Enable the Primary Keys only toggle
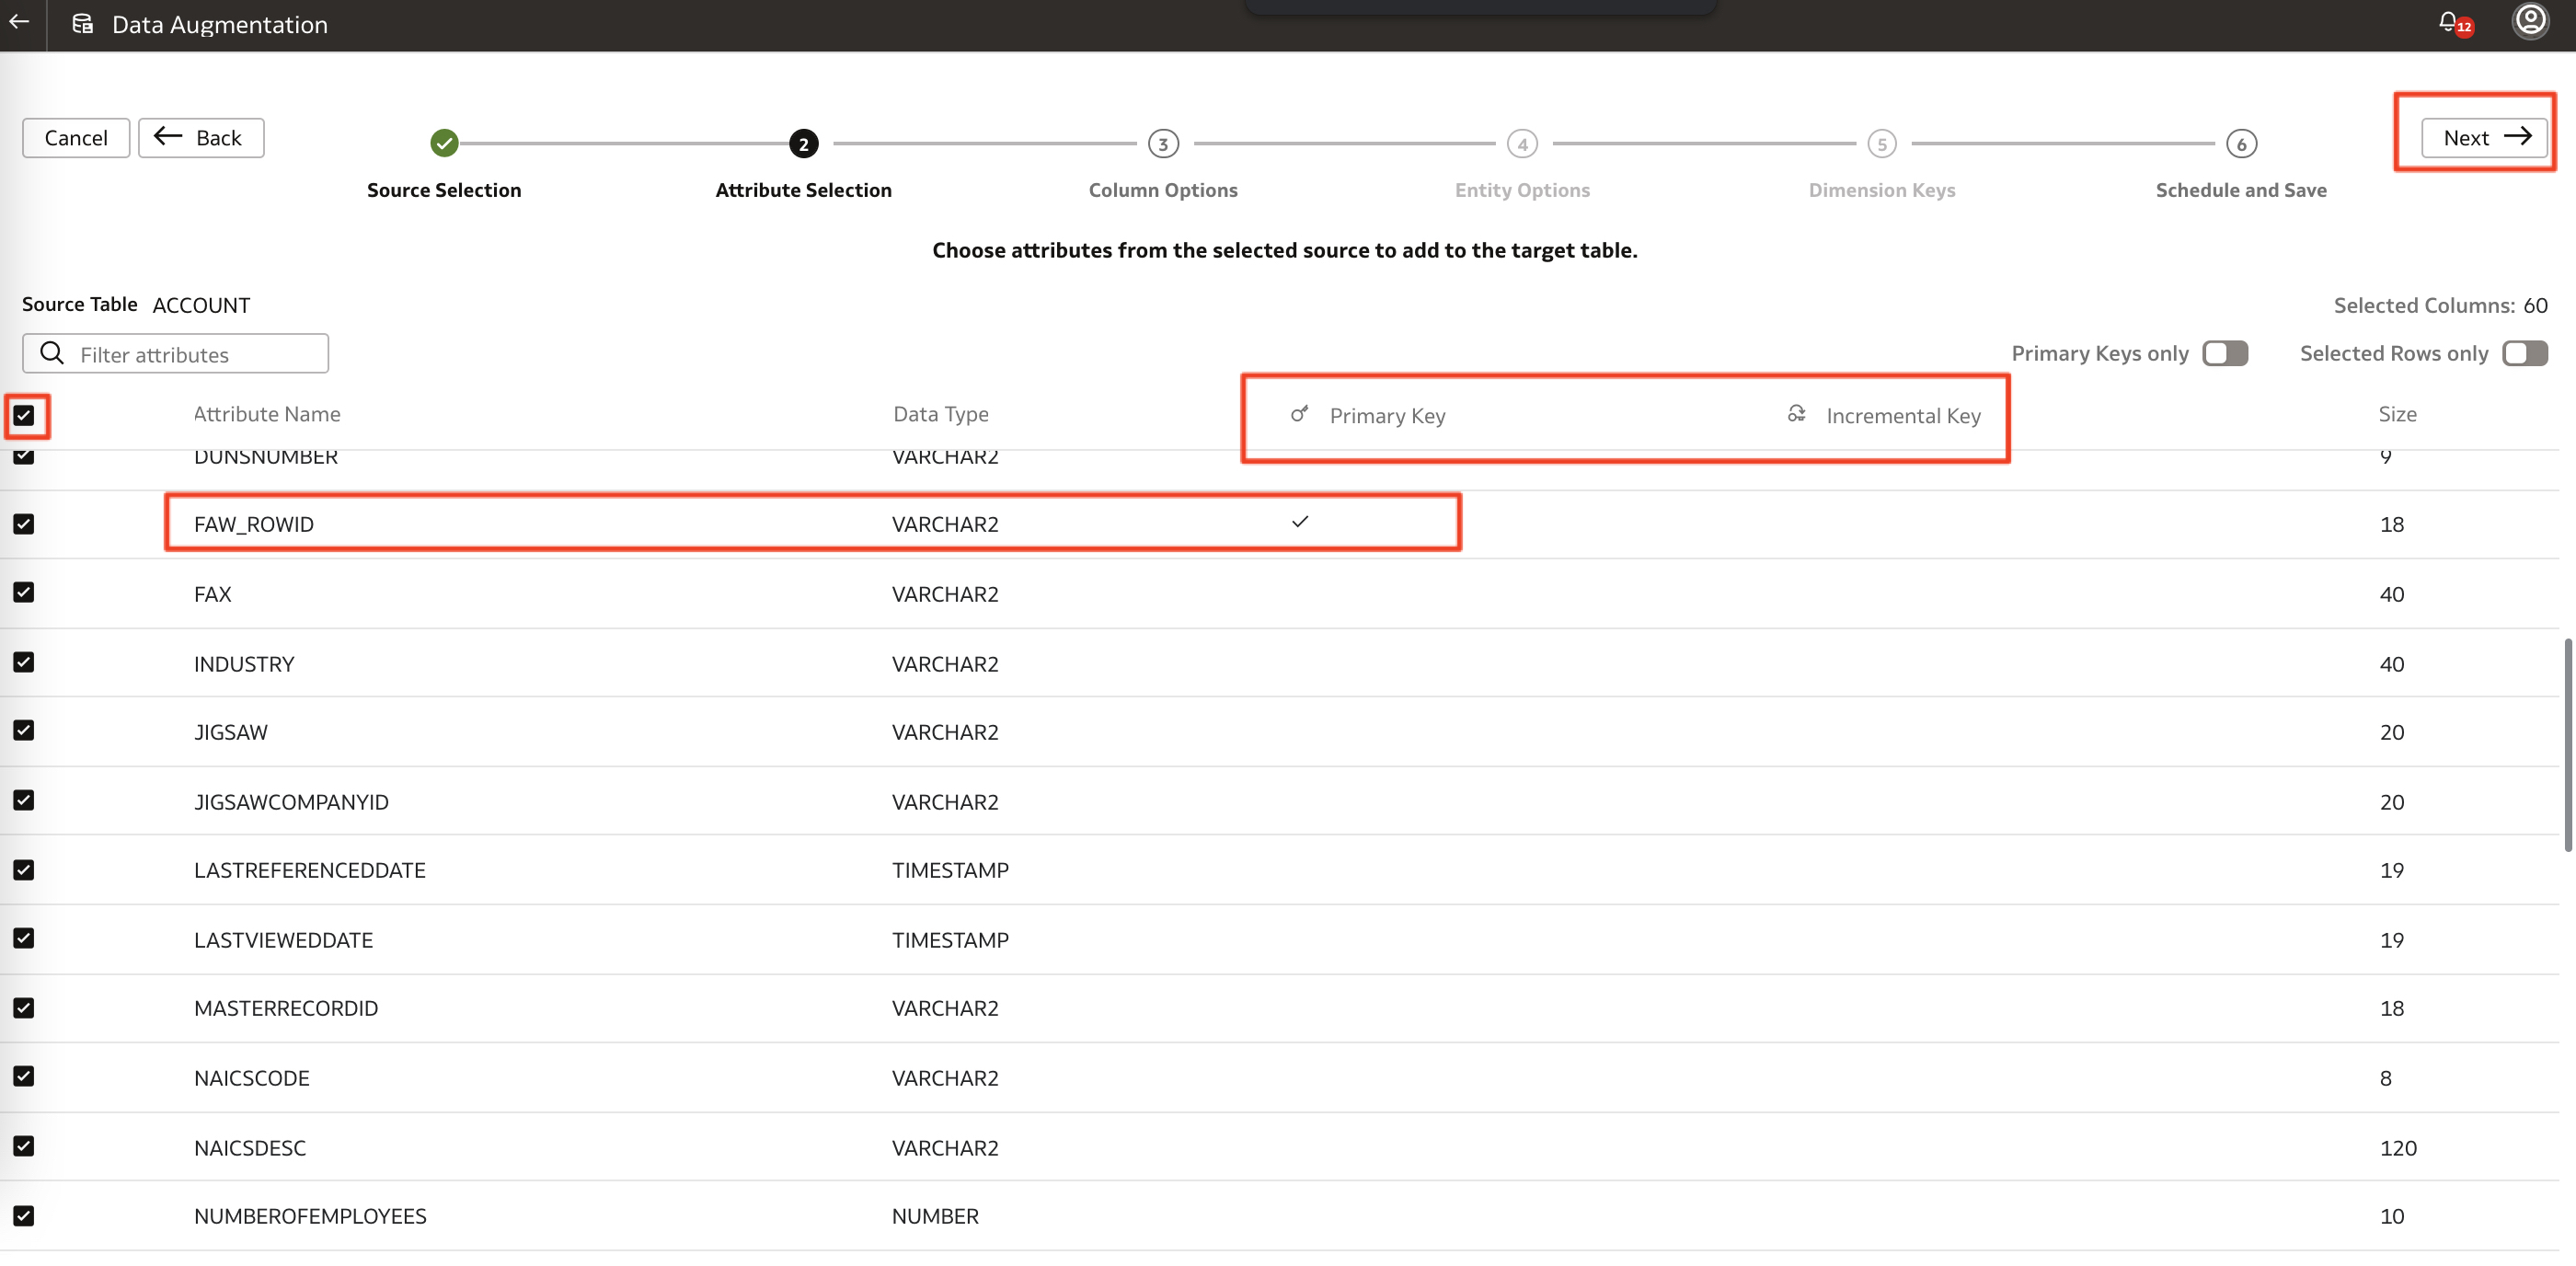Screen dimensions: 2576x1266 (2225, 353)
